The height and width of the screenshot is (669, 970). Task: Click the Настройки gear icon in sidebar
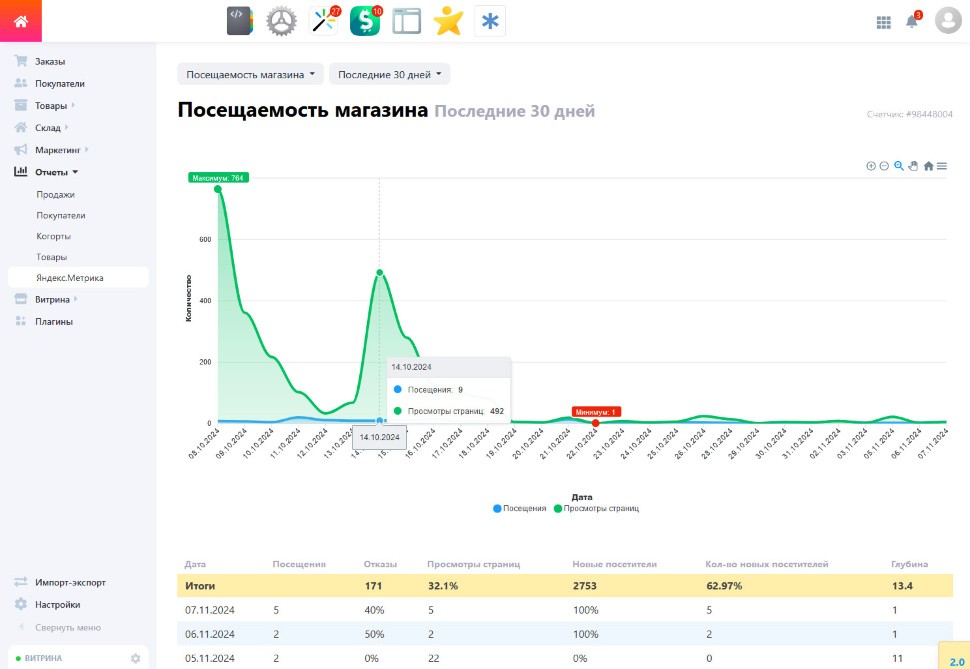21,604
